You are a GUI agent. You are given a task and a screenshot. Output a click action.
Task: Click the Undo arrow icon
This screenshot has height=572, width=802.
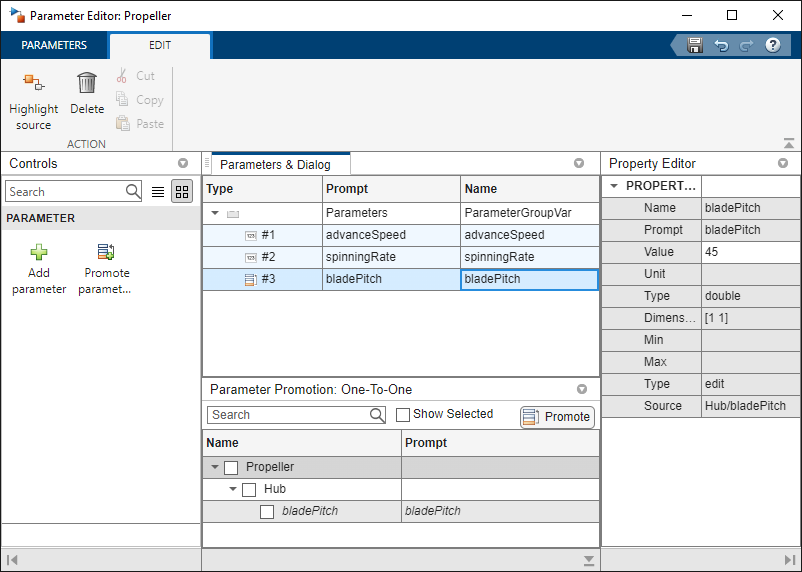pyautogui.click(x=720, y=46)
